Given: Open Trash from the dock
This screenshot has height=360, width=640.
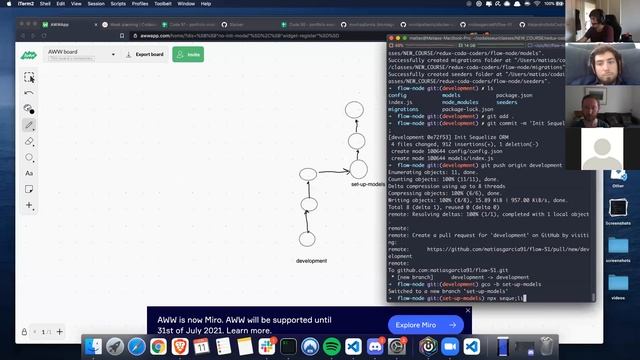Looking at the screenshot, I should 547,347.
